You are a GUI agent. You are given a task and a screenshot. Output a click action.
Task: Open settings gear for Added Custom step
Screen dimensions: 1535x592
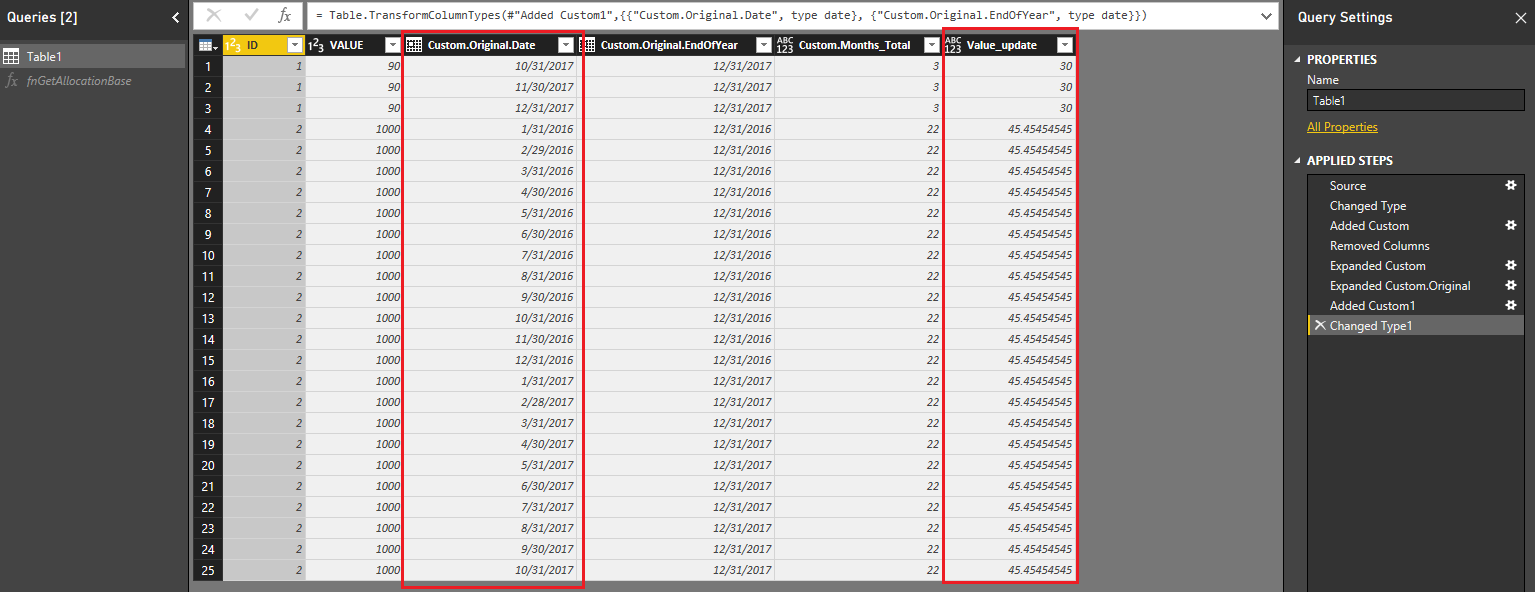tap(1512, 226)
